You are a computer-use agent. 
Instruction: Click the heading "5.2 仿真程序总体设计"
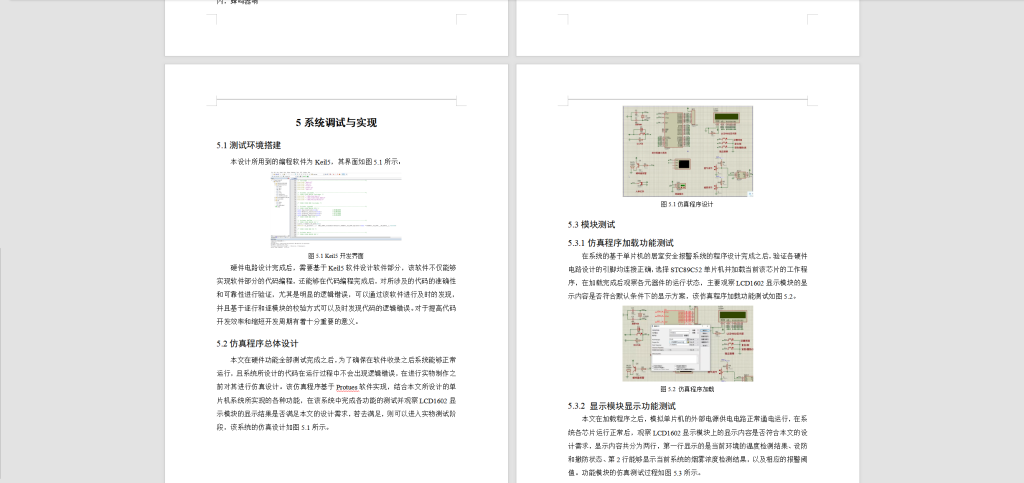coord(257,343)
